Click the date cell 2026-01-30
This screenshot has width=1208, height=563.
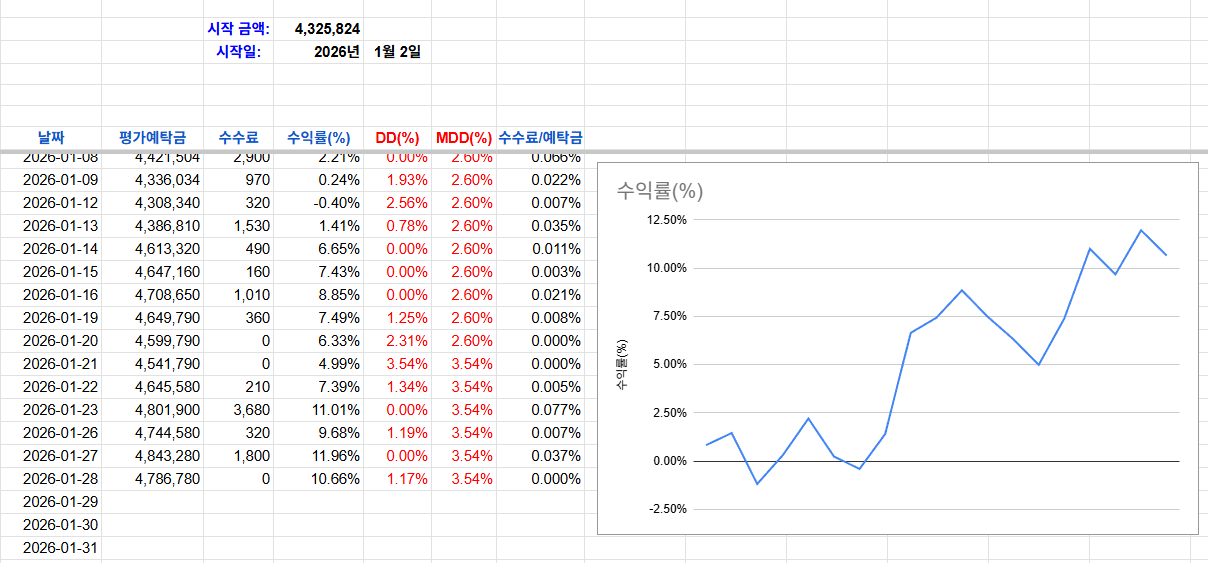51,525
